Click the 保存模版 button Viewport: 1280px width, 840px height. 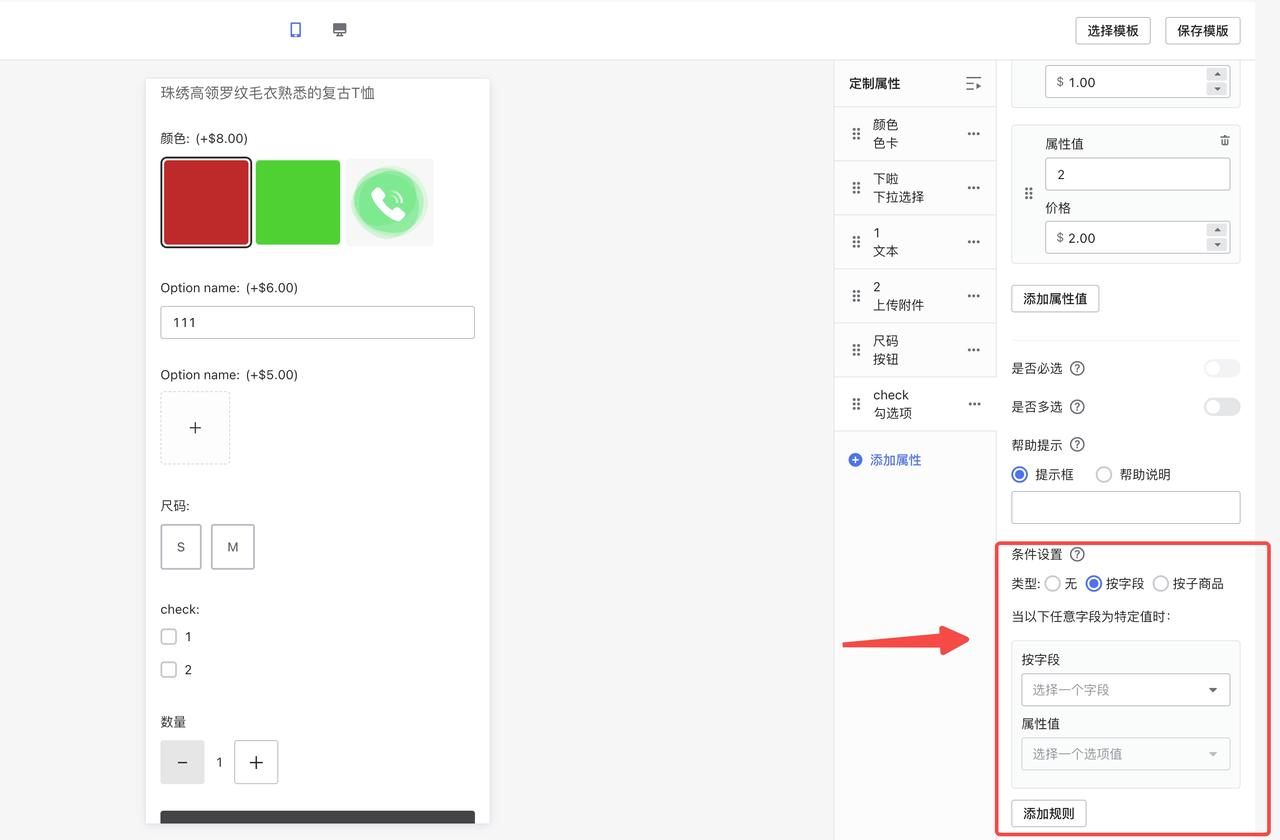(x=1203, y=31)
